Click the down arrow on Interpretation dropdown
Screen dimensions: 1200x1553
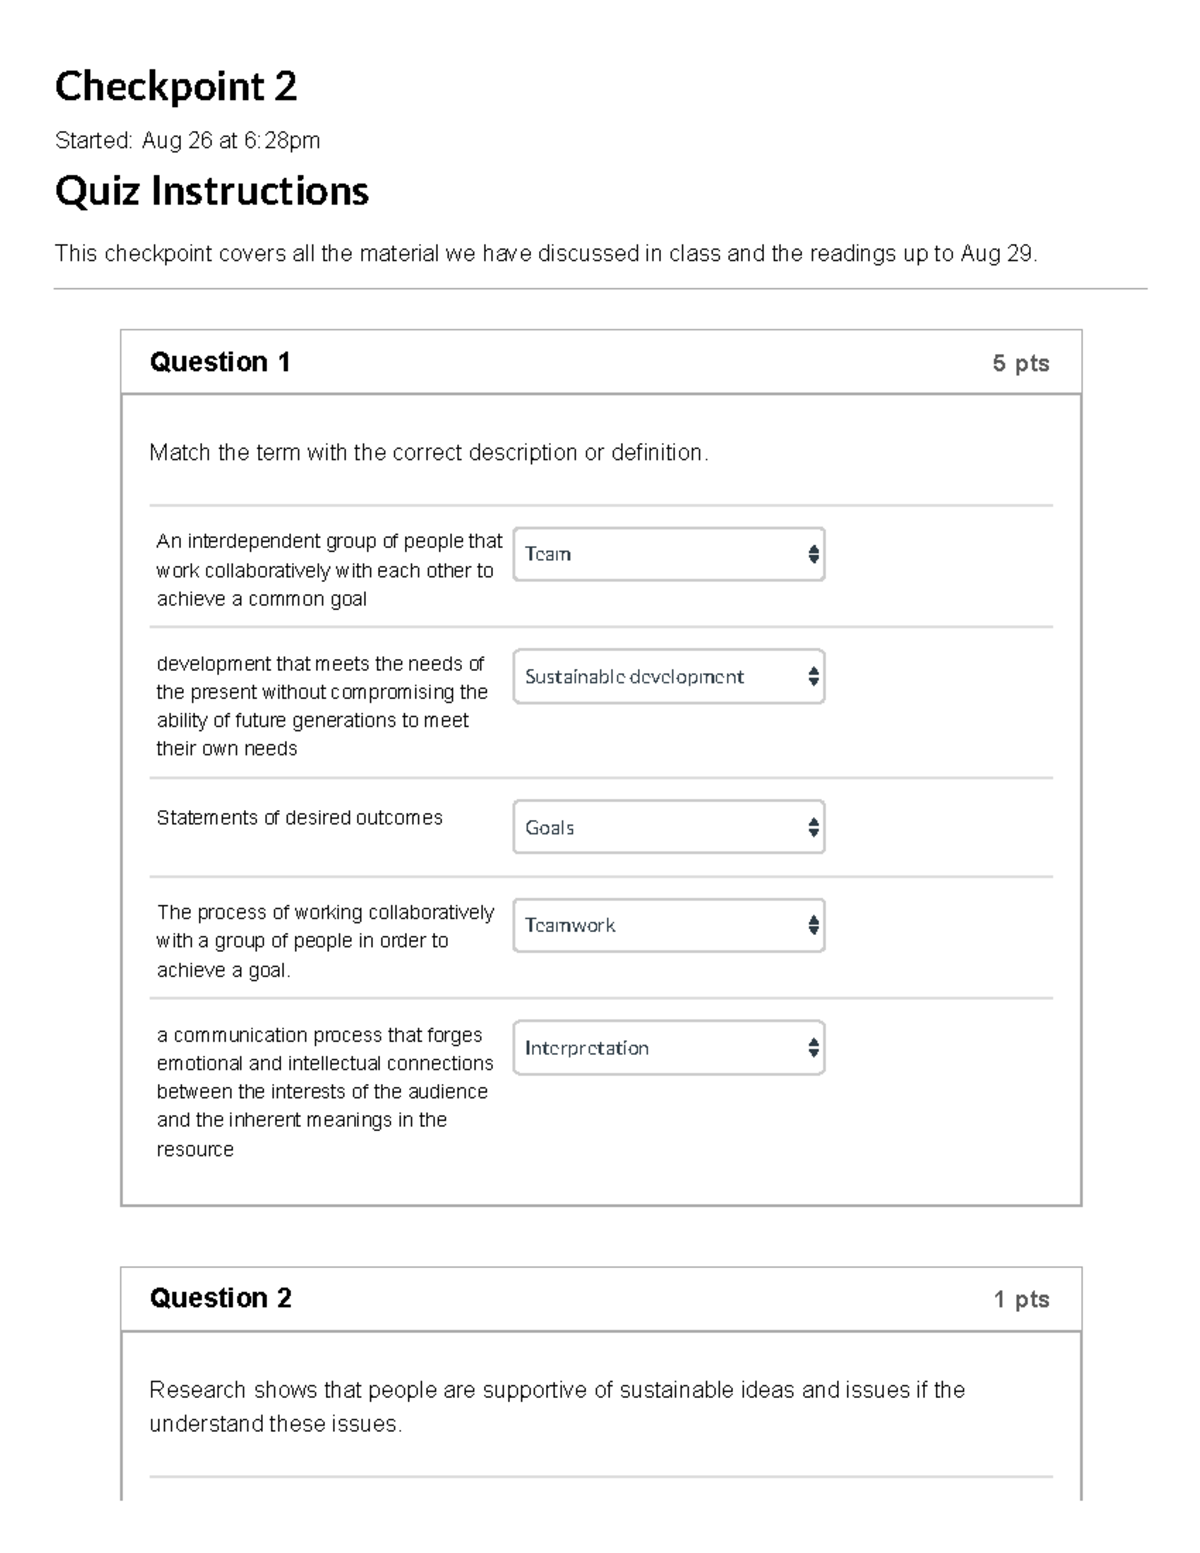[x=812, y=1053]
